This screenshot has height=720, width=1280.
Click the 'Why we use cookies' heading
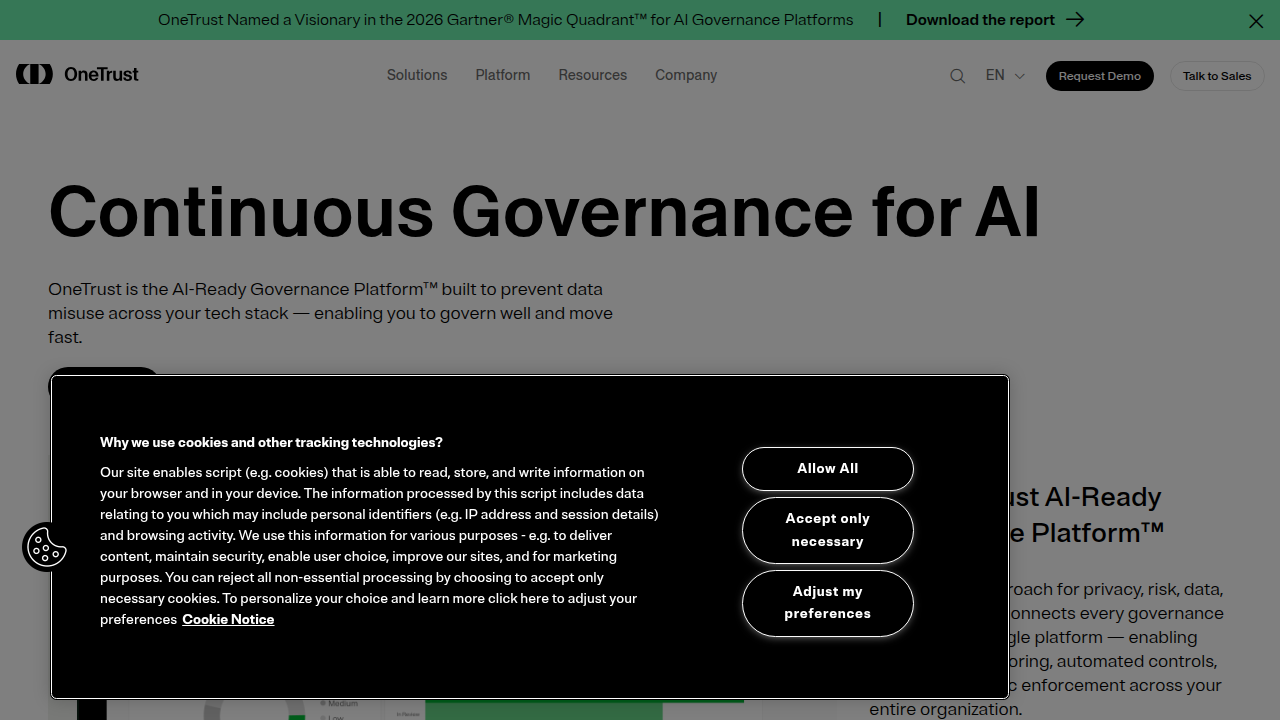[271, 442]
